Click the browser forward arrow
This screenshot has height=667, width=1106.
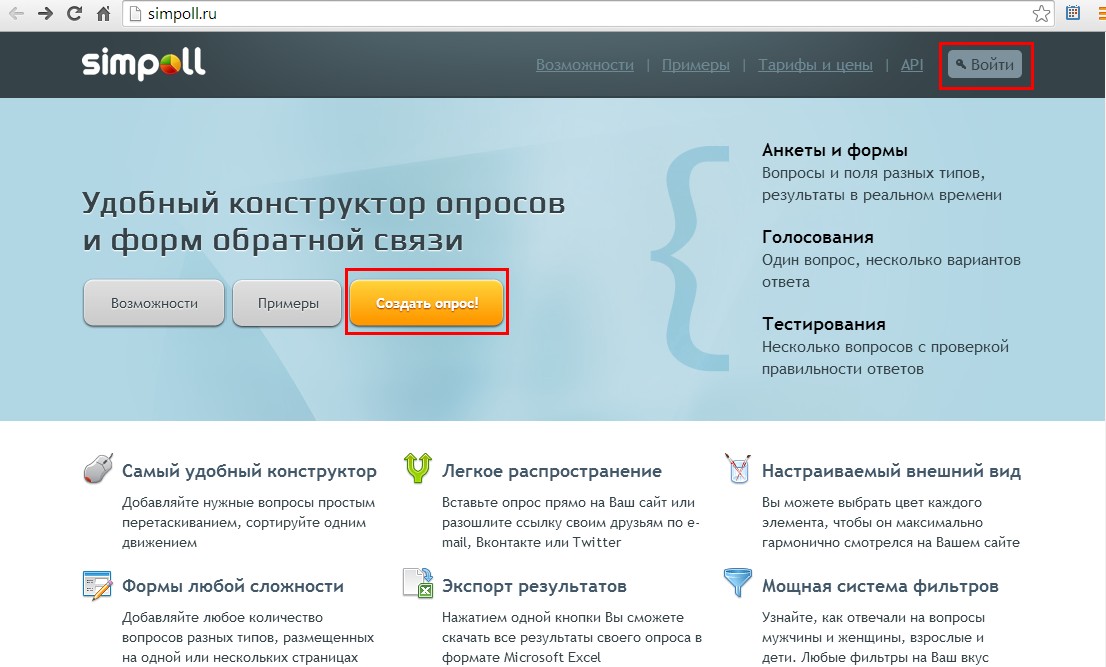pos(46,14)
